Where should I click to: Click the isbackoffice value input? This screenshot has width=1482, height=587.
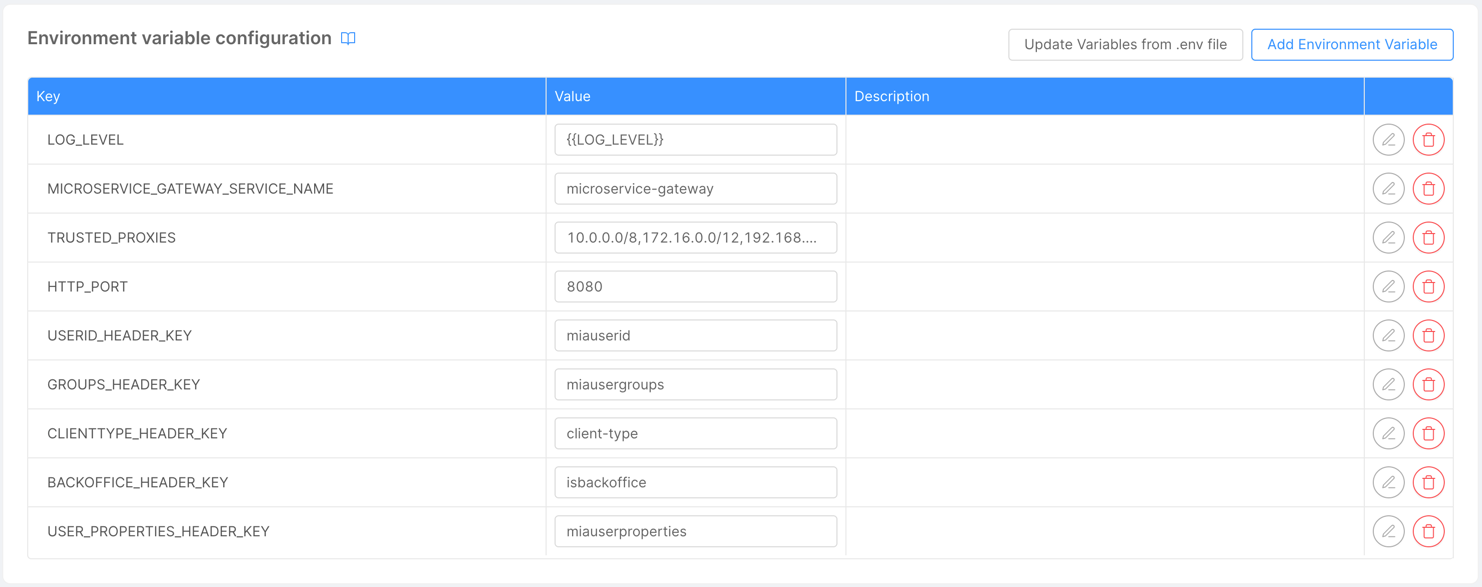(696, 482)
